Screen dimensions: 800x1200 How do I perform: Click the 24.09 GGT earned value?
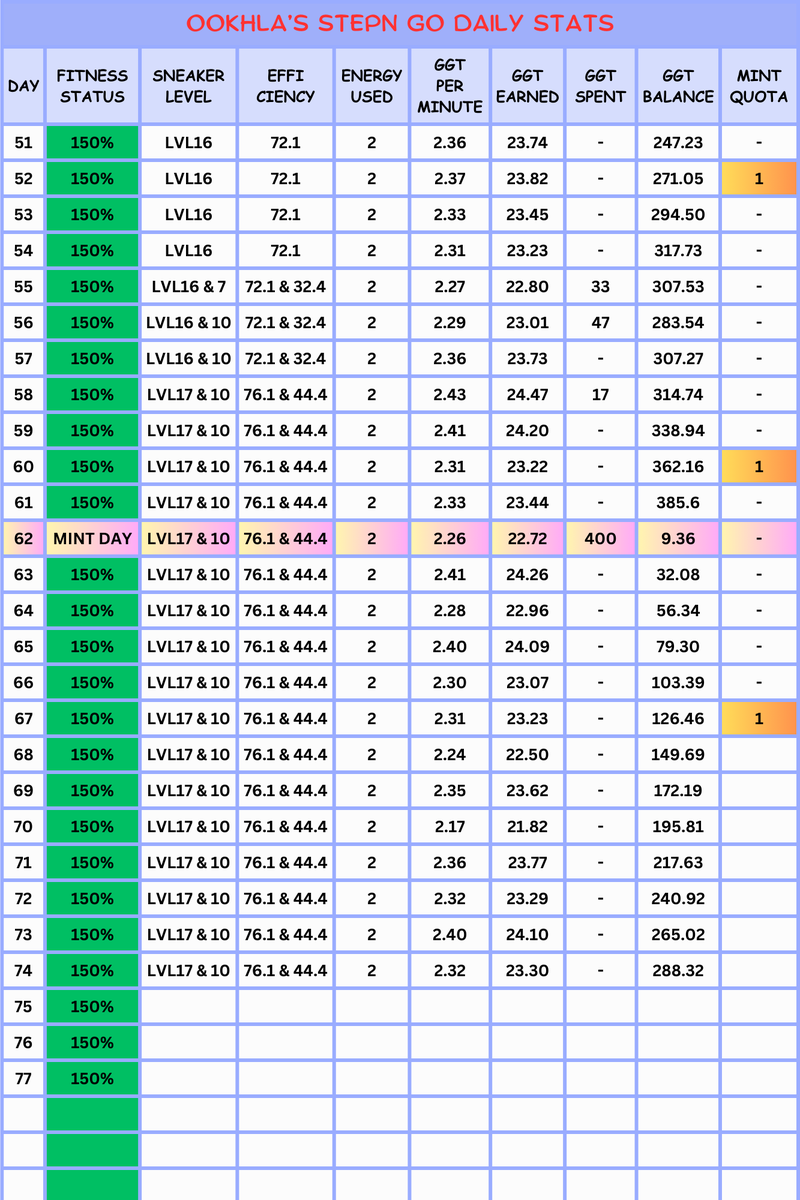point(527,647)
